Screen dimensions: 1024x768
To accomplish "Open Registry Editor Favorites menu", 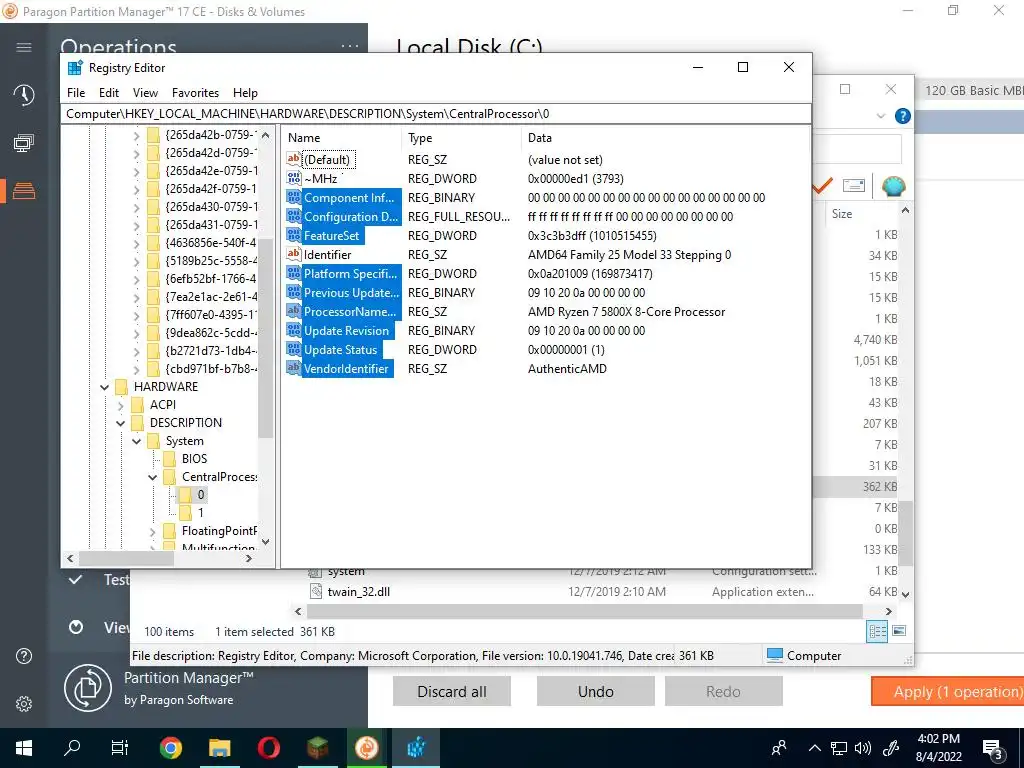I will 195,93.
